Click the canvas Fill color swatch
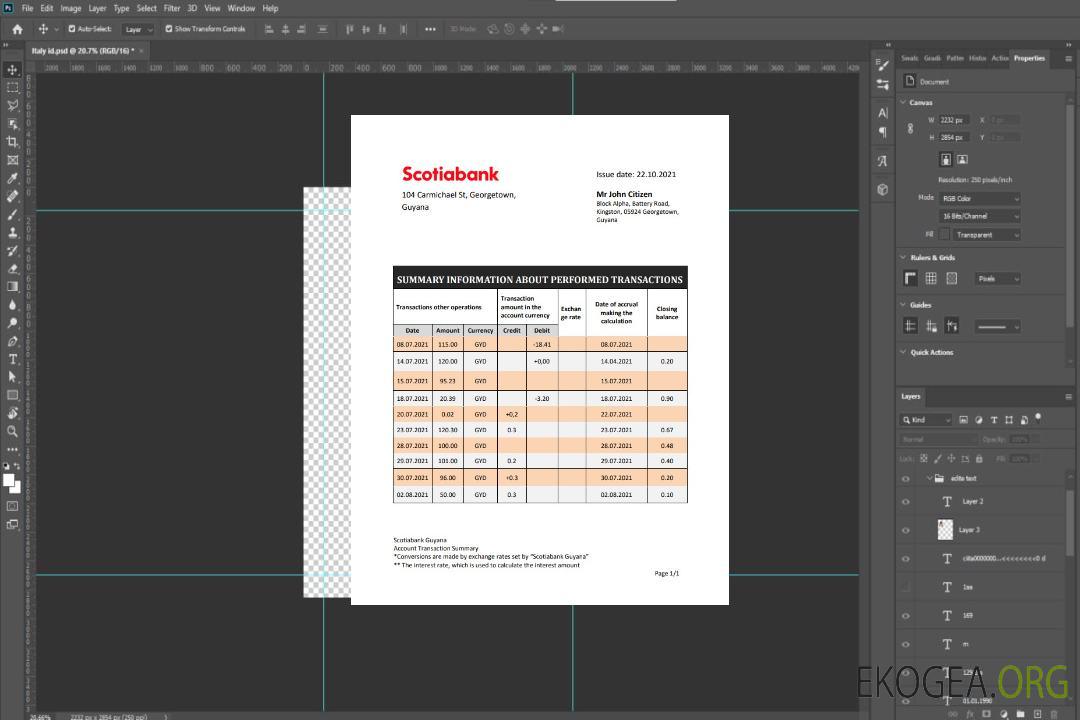Screen dimensions: 1080x720 (945, 235)
